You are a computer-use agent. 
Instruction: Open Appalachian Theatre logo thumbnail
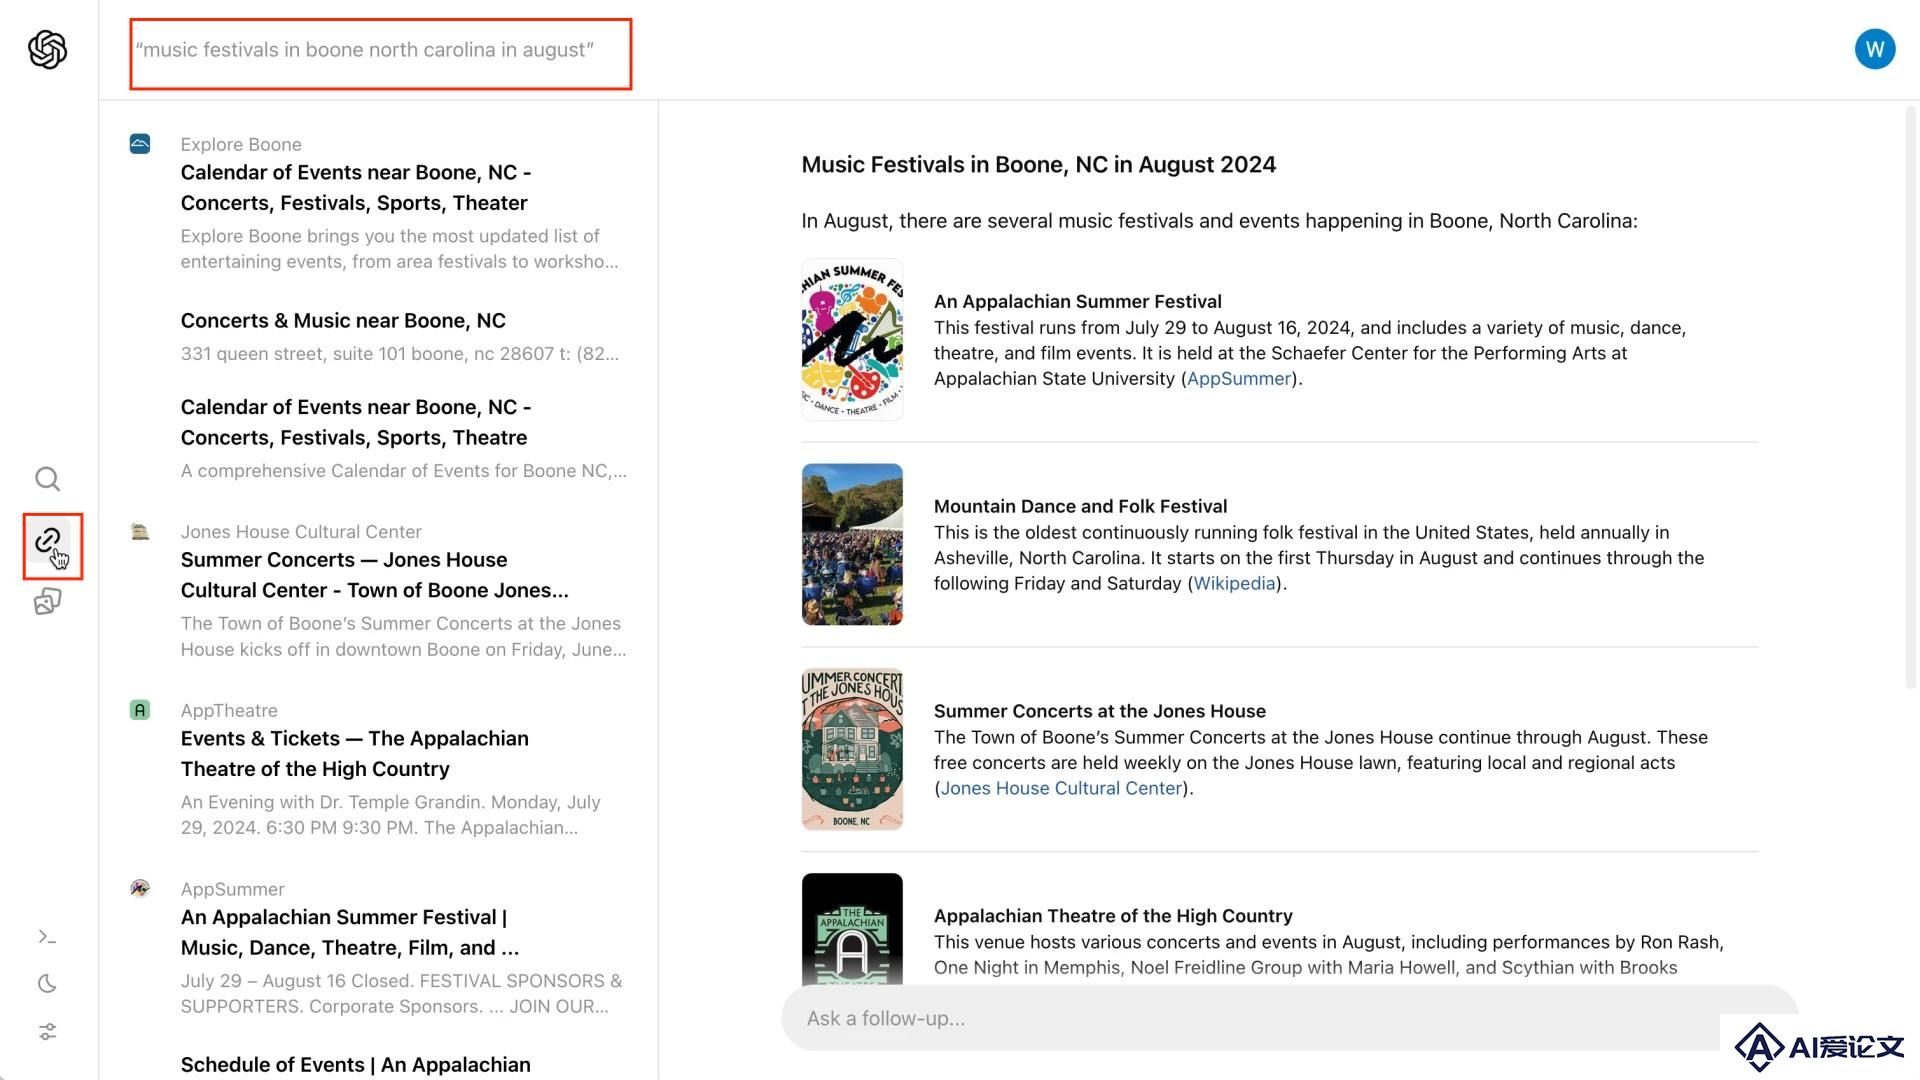tap(852, 930)
